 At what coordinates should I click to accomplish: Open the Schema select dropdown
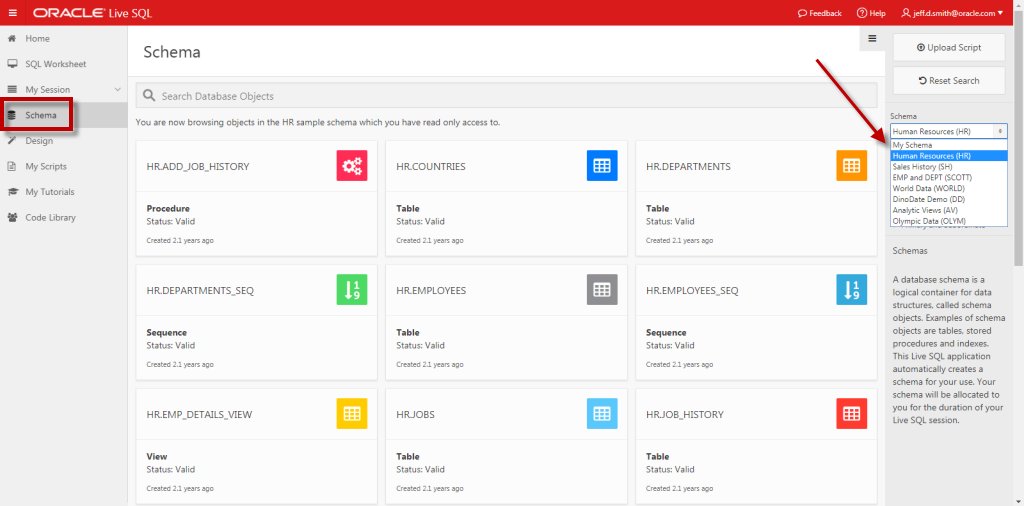click(949, 131)
